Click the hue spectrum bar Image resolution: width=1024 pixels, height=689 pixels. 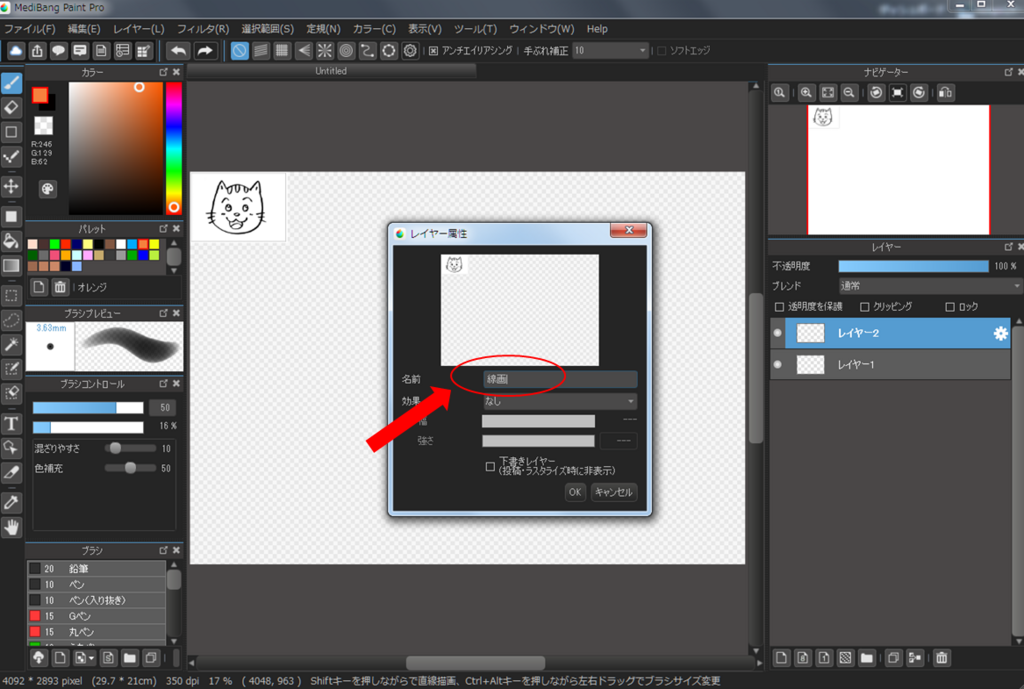(x=173, y=148)
